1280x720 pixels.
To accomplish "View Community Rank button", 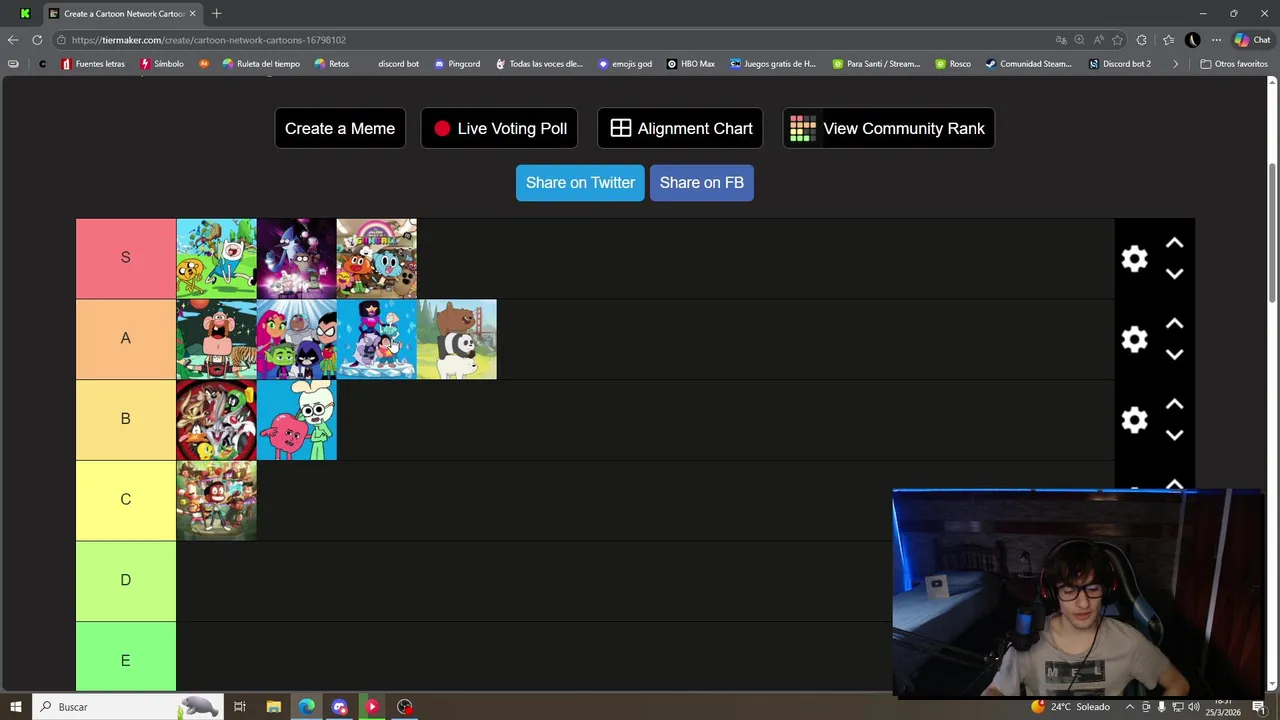I will pyautogui.click(x=888, y=128).
